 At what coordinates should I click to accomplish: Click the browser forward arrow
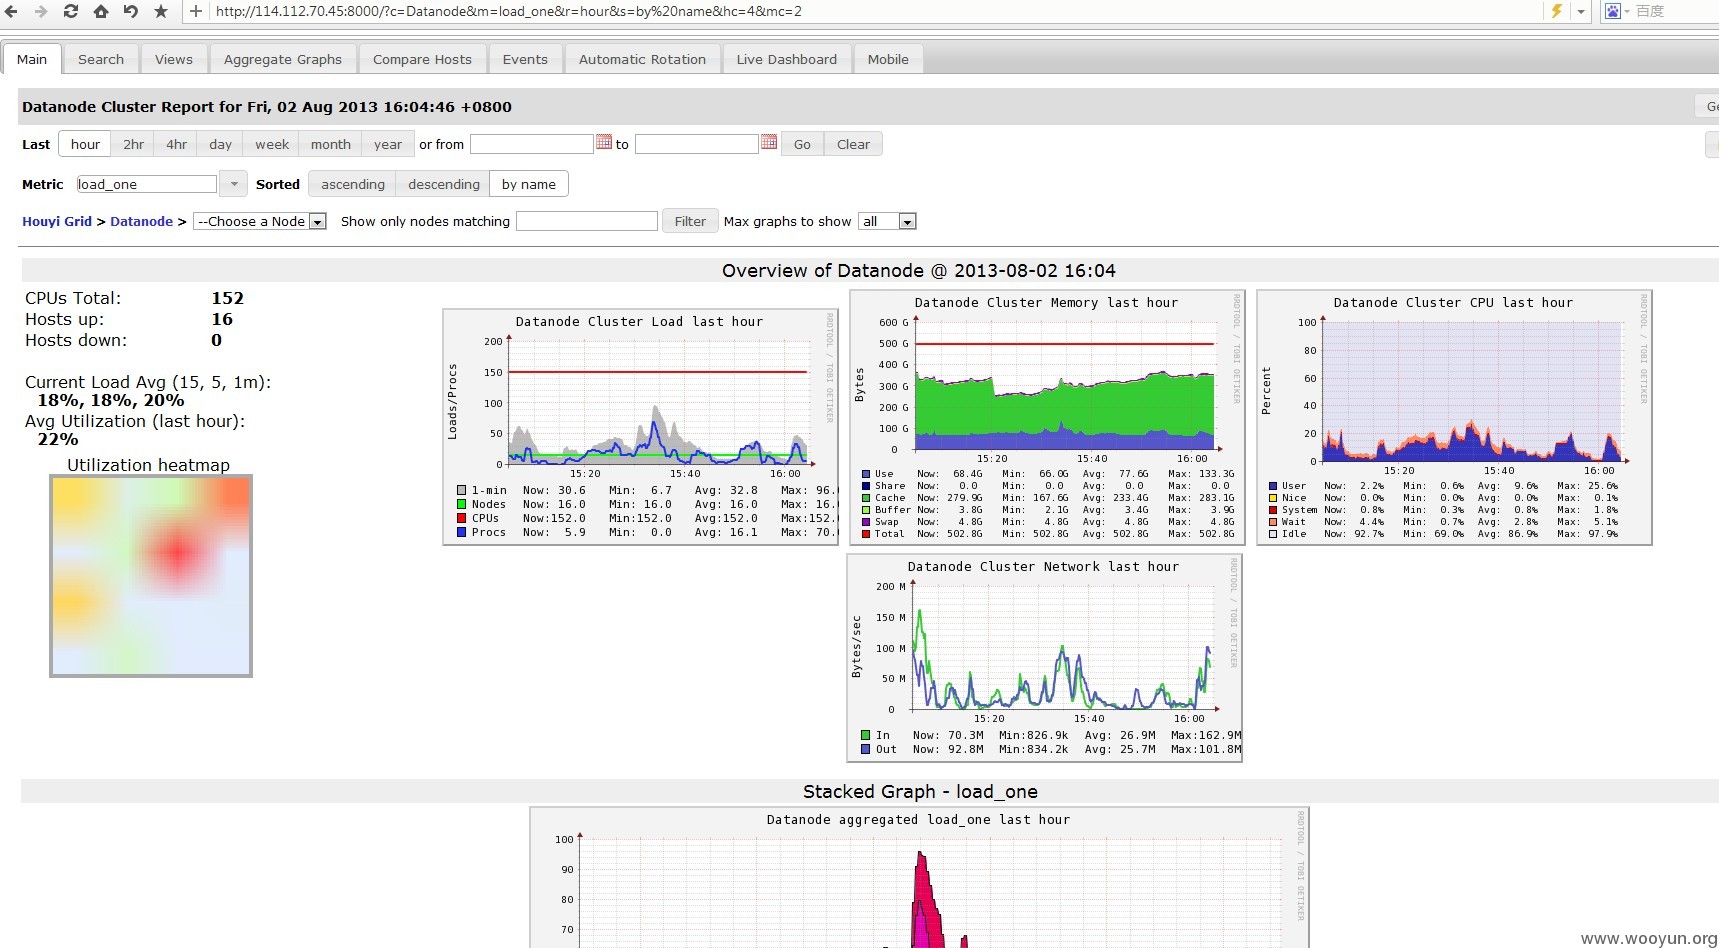(x=41, y=11)
